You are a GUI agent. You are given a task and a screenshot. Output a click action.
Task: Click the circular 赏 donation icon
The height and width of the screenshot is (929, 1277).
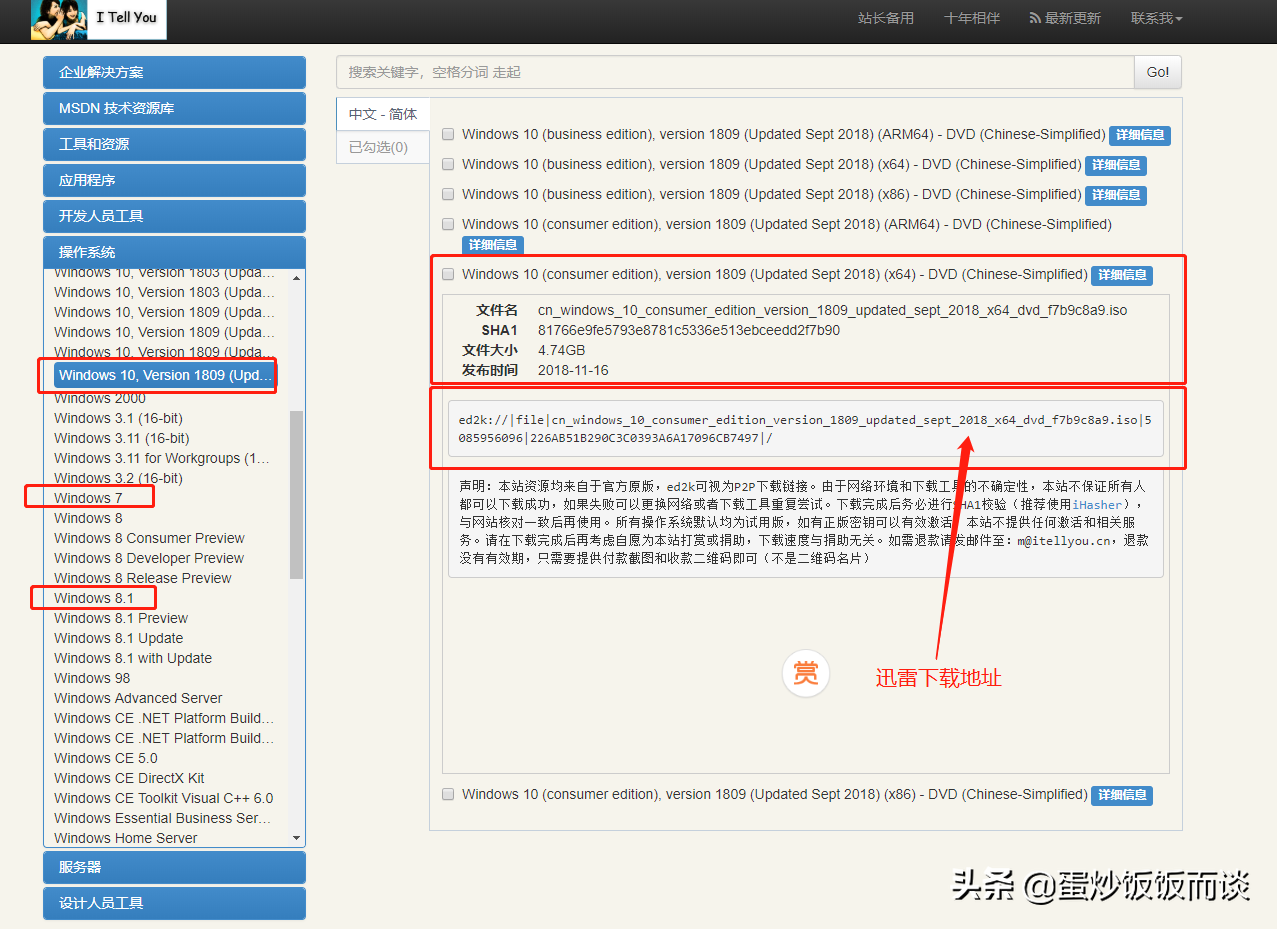(x=805, y=674)
